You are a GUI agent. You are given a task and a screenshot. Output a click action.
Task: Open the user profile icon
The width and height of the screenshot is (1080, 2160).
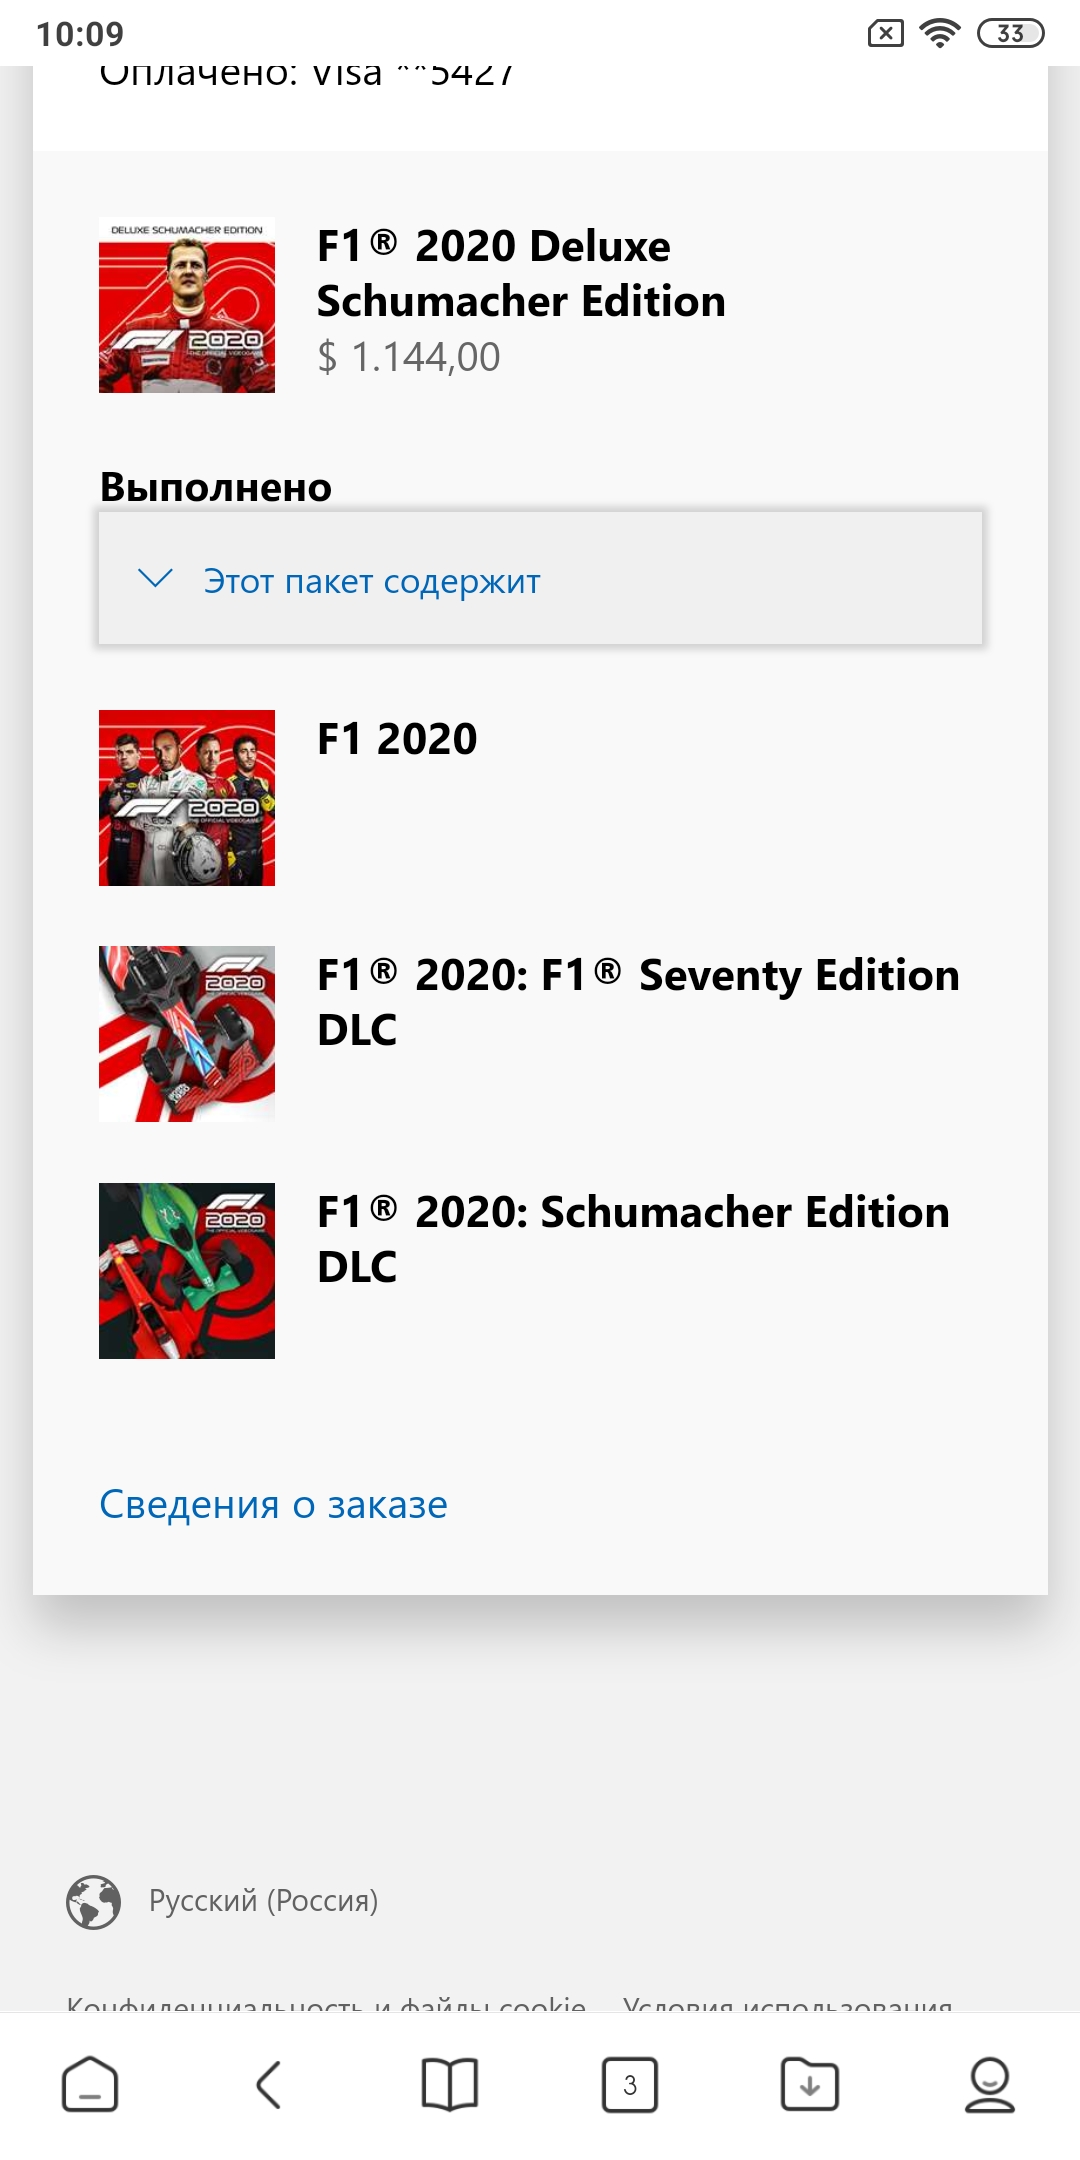click(990, 2085)
